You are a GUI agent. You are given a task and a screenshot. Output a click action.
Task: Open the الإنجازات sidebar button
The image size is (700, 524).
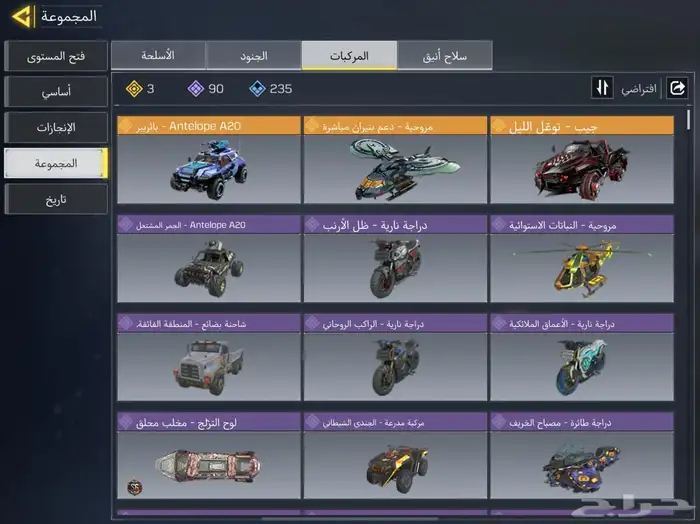56,128
